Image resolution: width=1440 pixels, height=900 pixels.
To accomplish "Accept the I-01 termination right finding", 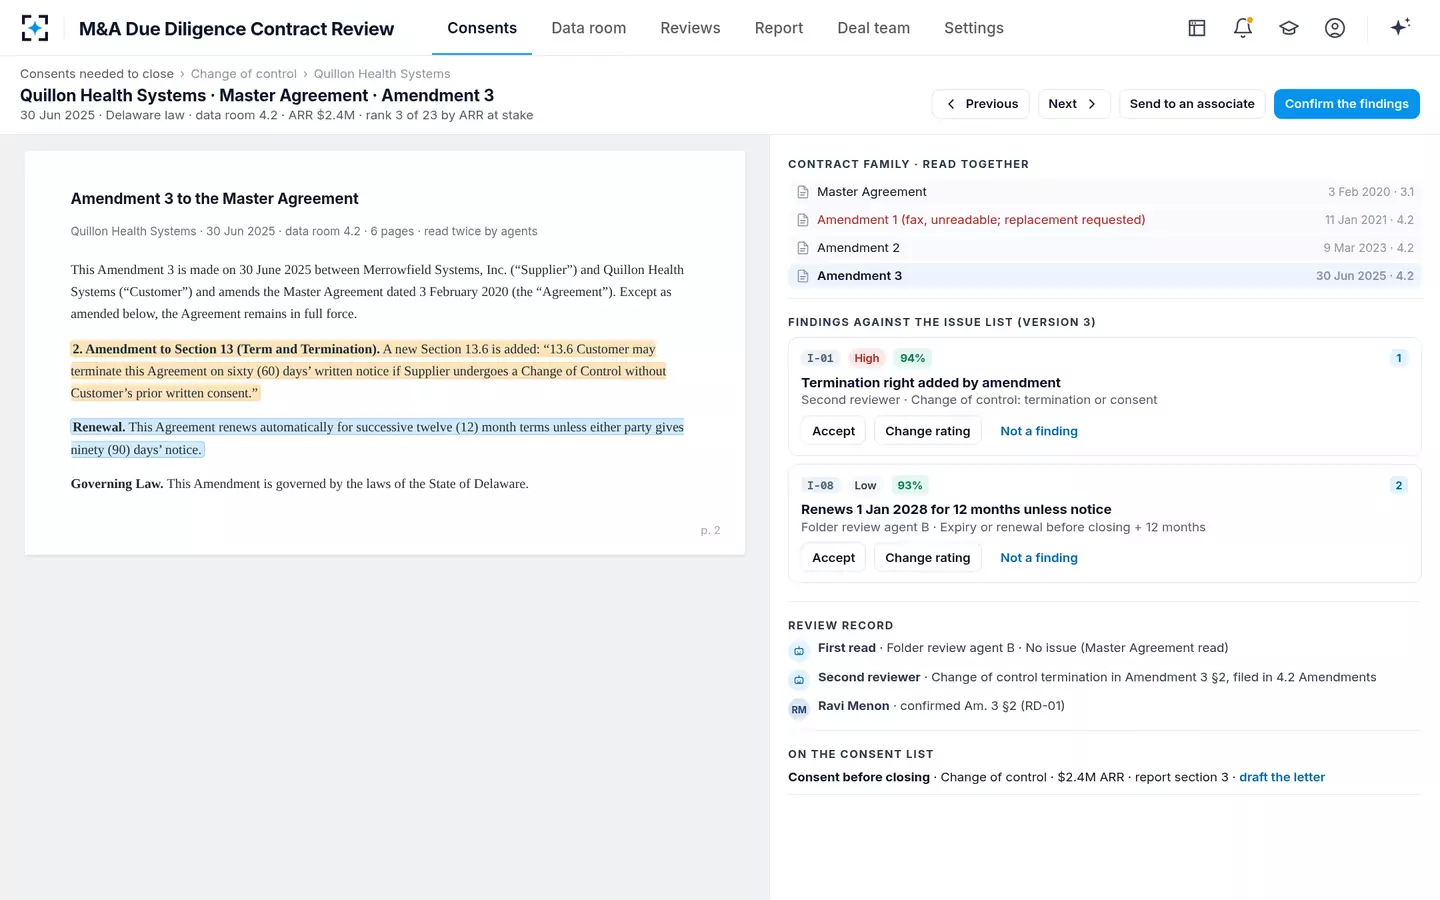I will pyautogui.click(x=834, y=431).
